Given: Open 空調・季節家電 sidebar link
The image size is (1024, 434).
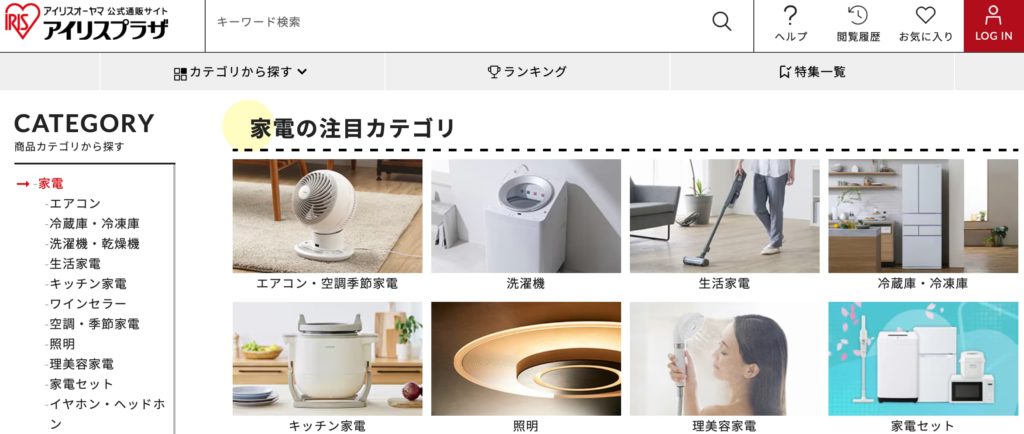Looking at the screenshot, I should coord(94,324).
